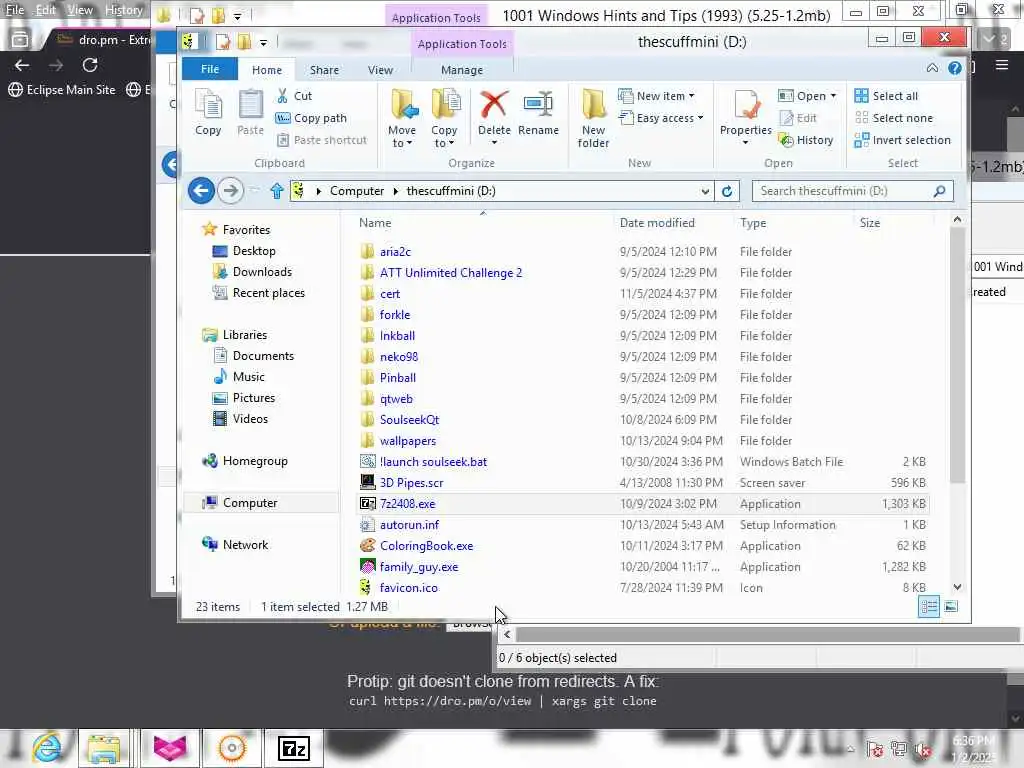1024x768 pixels.
Task: Switch to the View ribbon tab
Action: pos(380,70)
